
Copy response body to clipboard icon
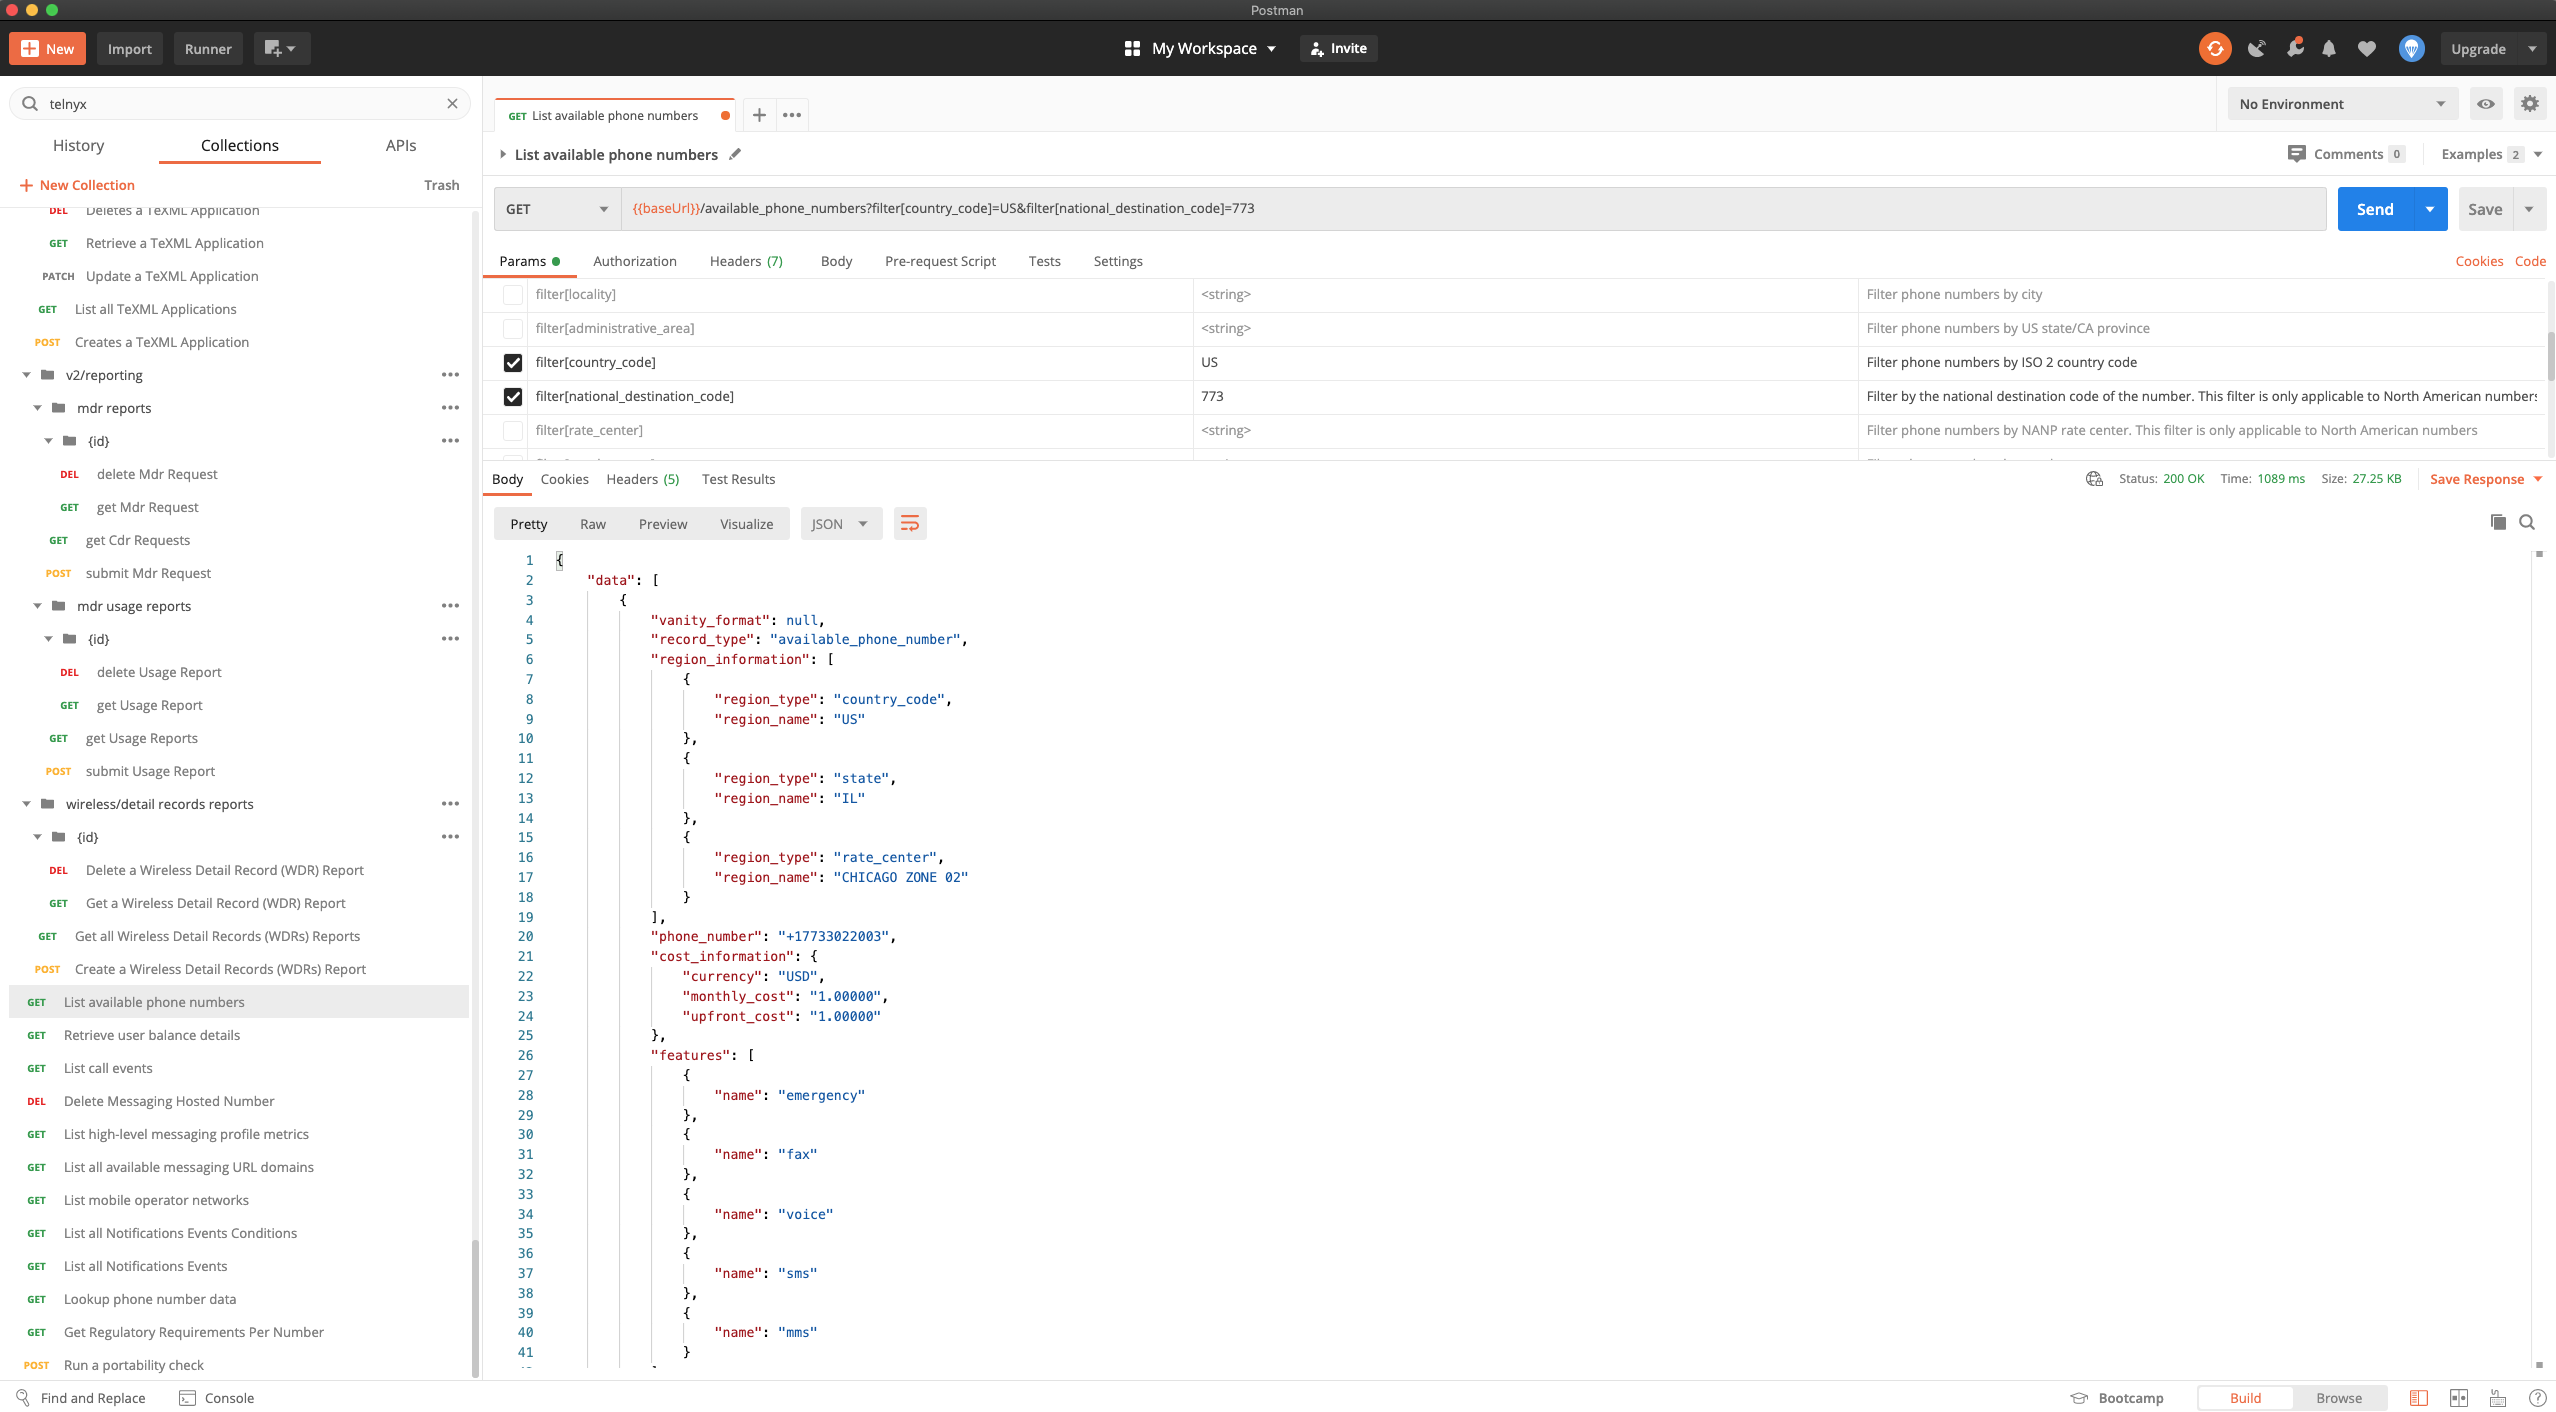[2498, 522]
